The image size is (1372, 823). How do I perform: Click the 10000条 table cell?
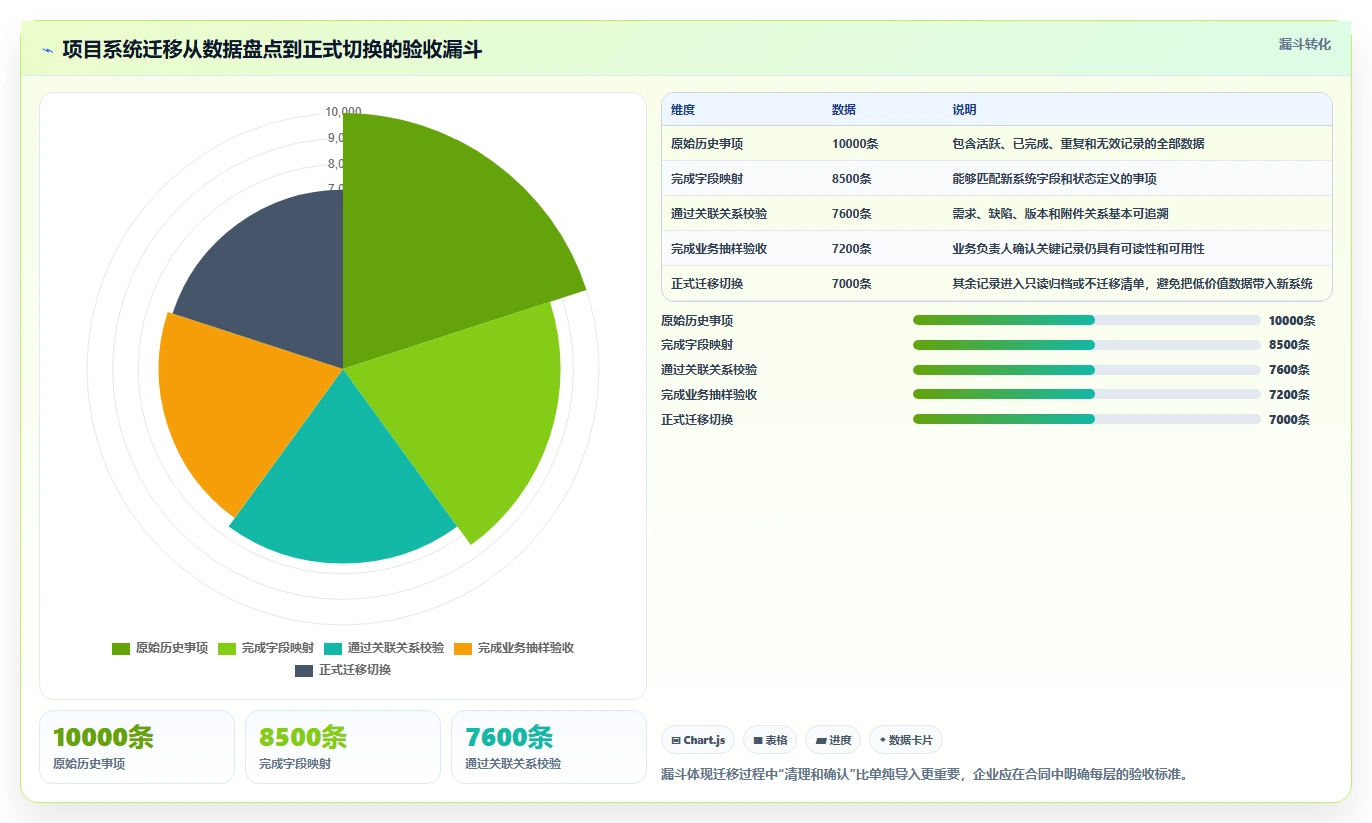[855, 144]
